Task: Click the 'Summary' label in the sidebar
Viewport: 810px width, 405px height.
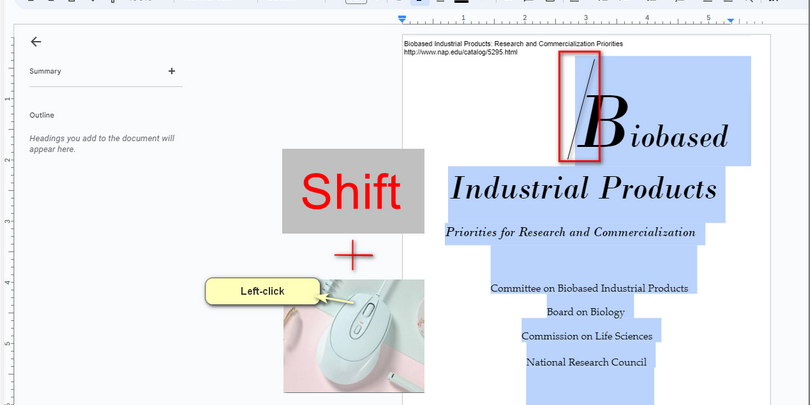Action: (45, 71)
